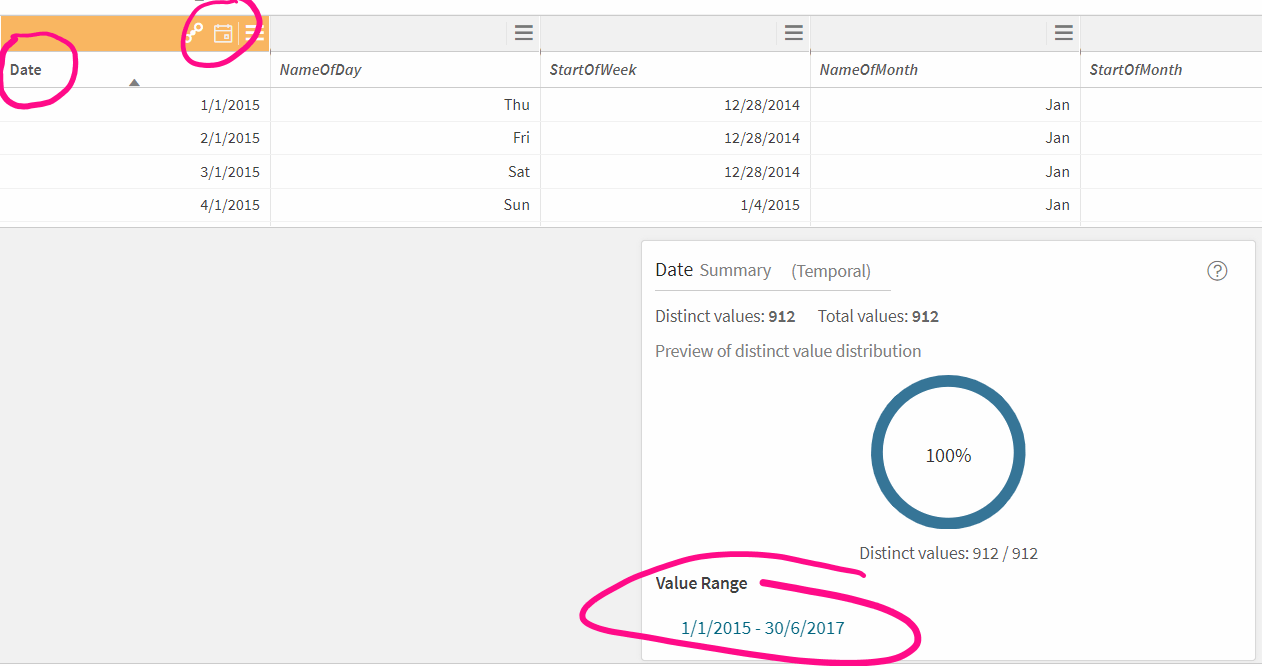Select the calendar icon in the Date header
The height and width of the screenshot is (666, 1262).
tap(222, 31)
